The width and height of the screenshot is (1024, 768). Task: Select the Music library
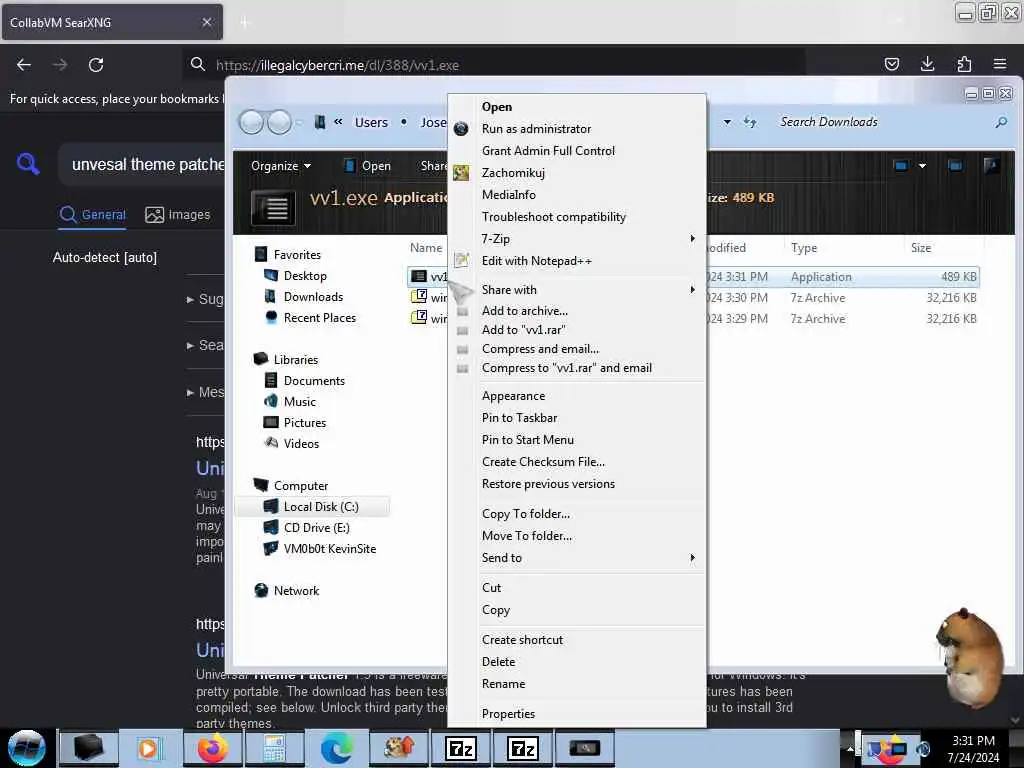coord(299,402)
